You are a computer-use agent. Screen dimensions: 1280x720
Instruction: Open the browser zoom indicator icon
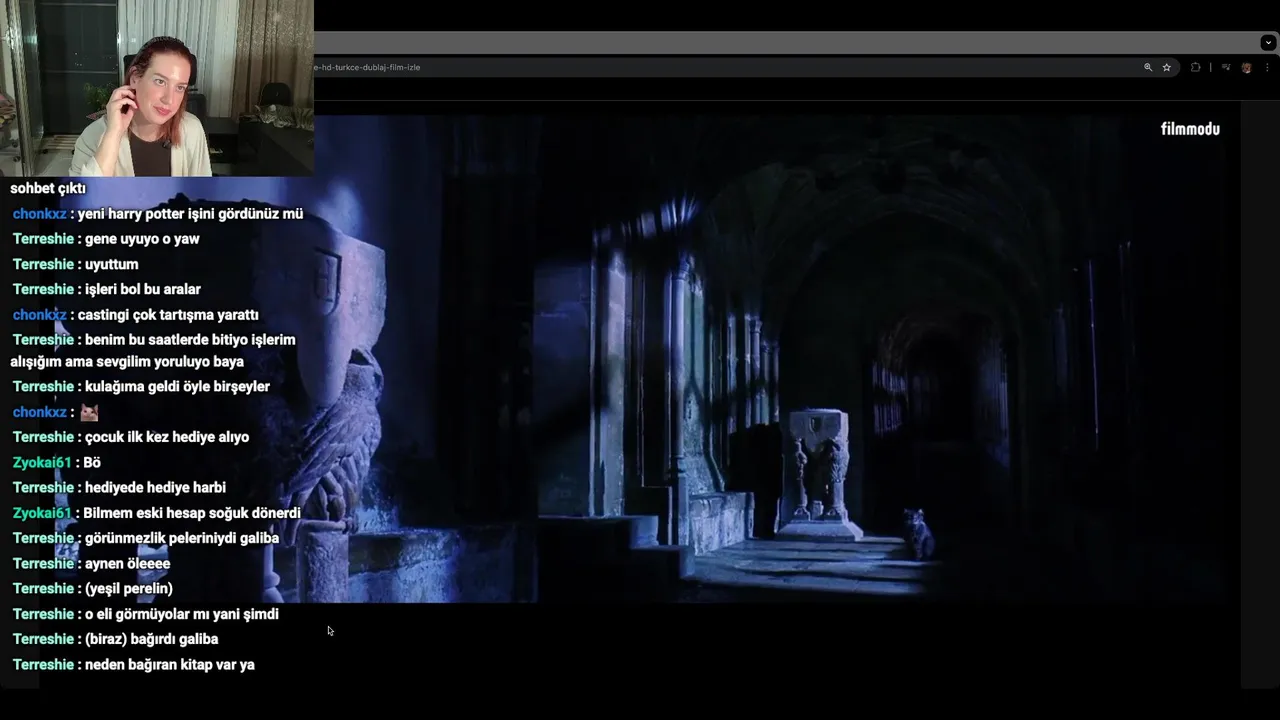(x=1148, y=67)
